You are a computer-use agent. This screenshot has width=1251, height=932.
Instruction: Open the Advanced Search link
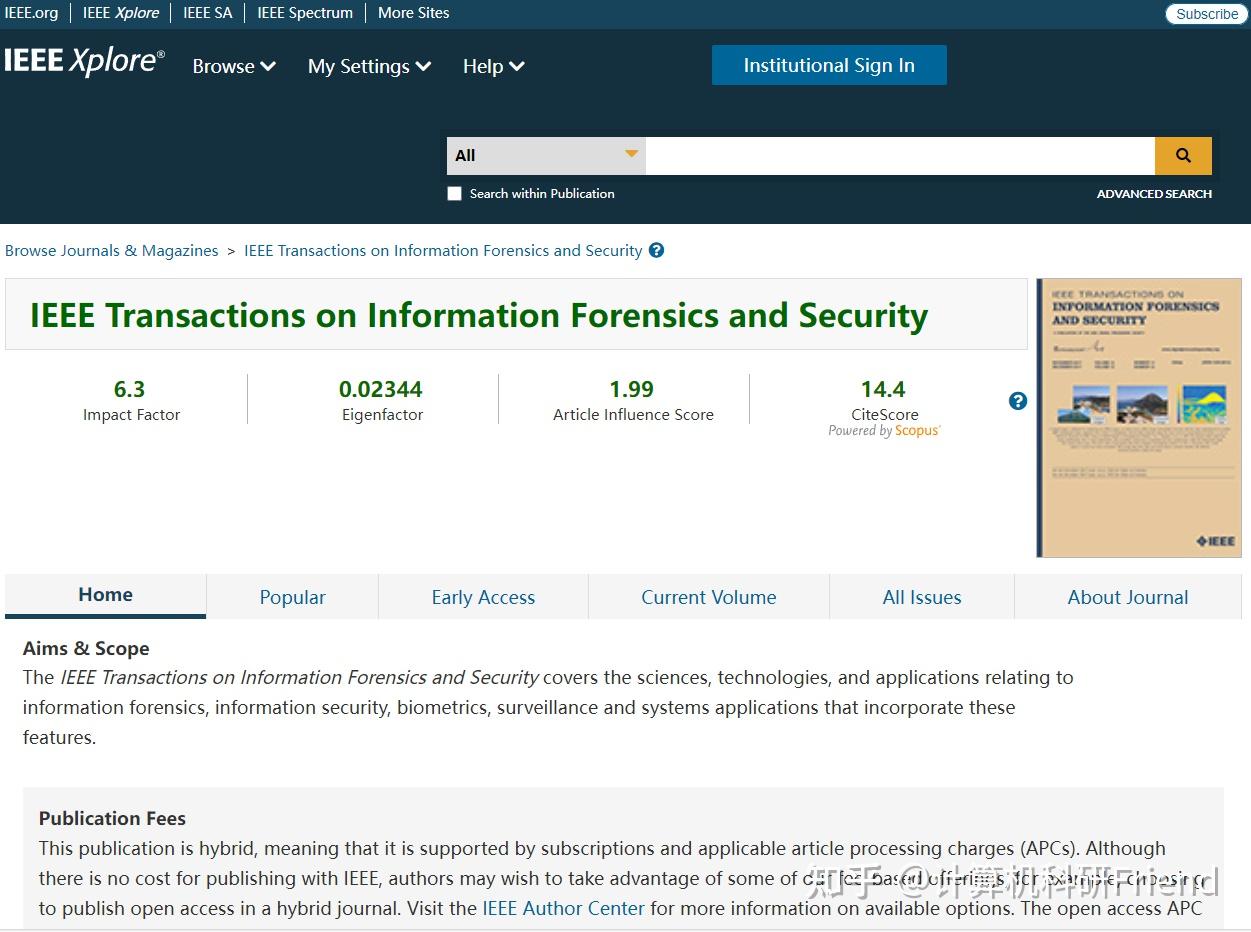(1153, 194)
